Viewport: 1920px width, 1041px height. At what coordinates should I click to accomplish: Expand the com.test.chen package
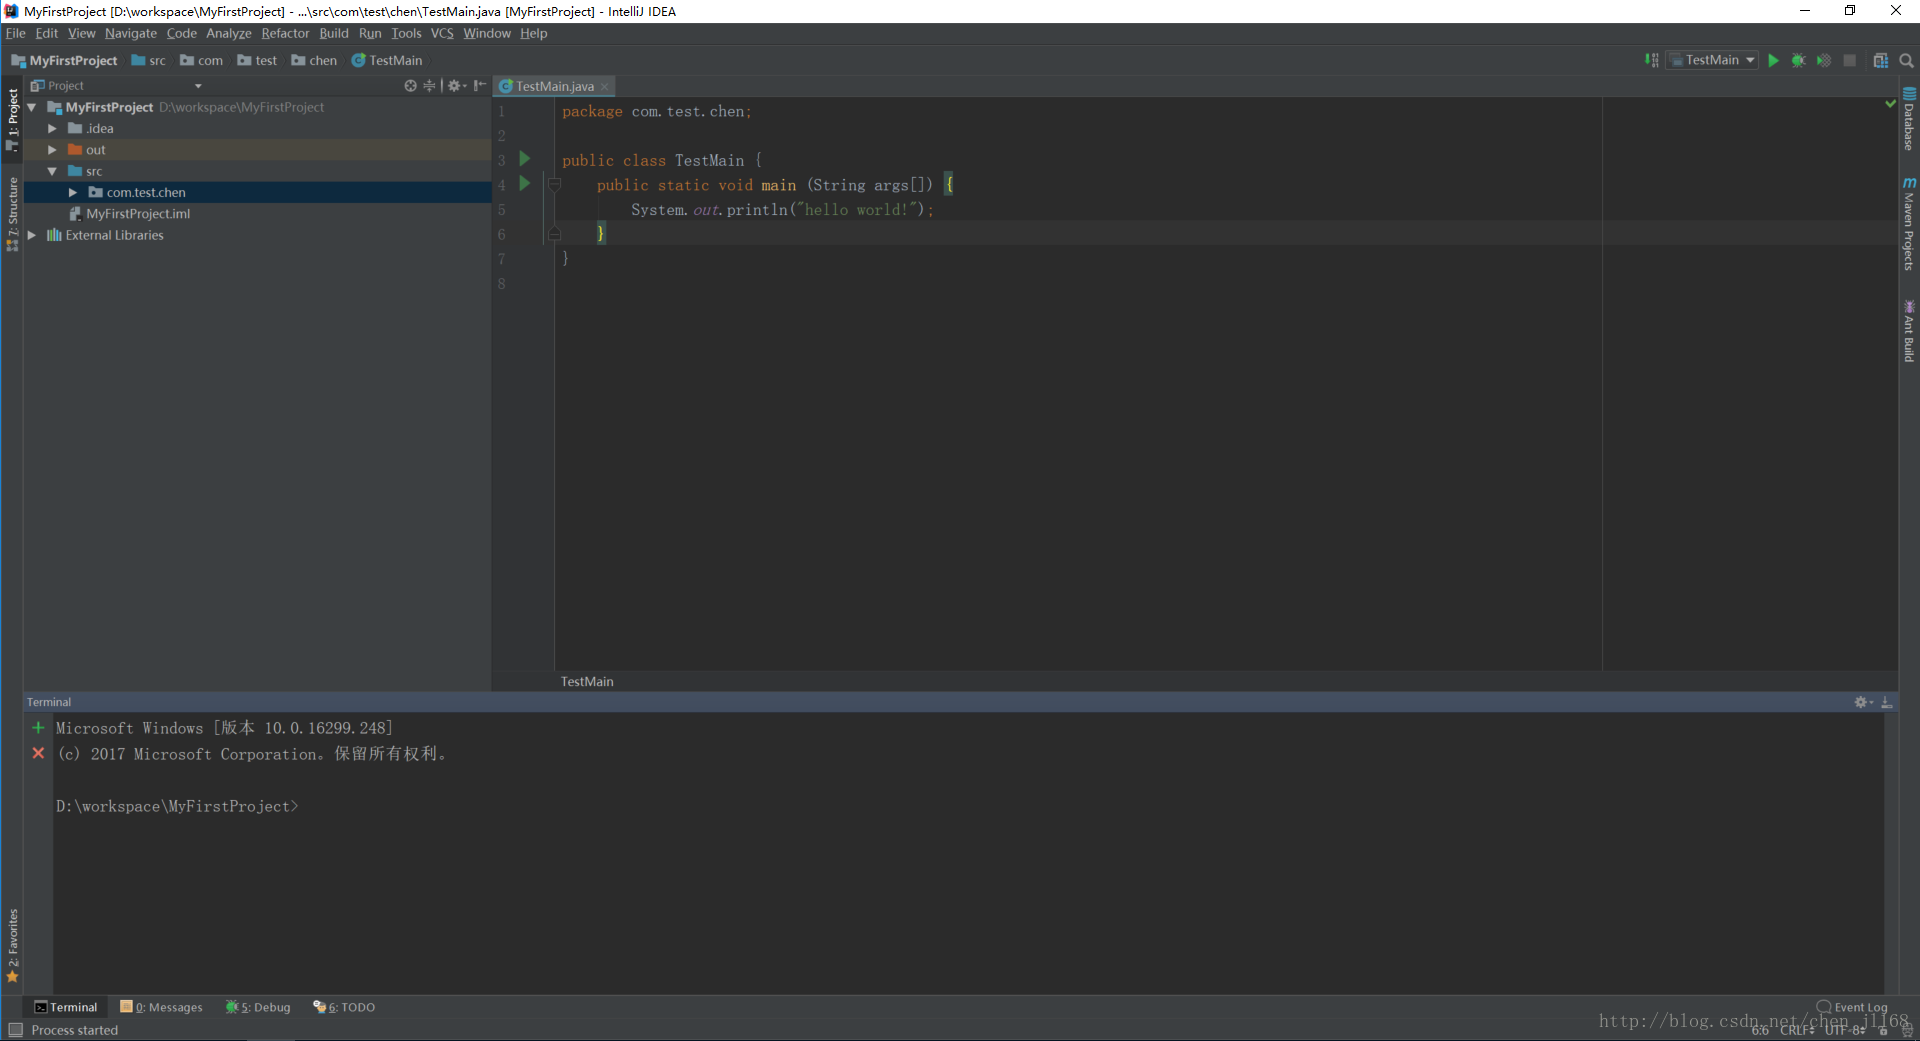(x=73, y=192)
